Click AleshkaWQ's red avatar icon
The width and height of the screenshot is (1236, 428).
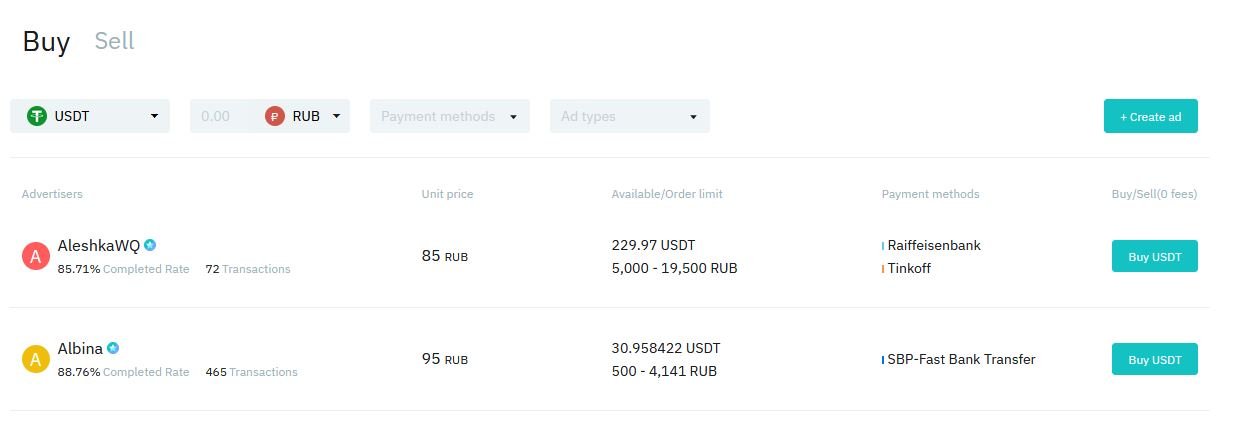pos(36,256)
